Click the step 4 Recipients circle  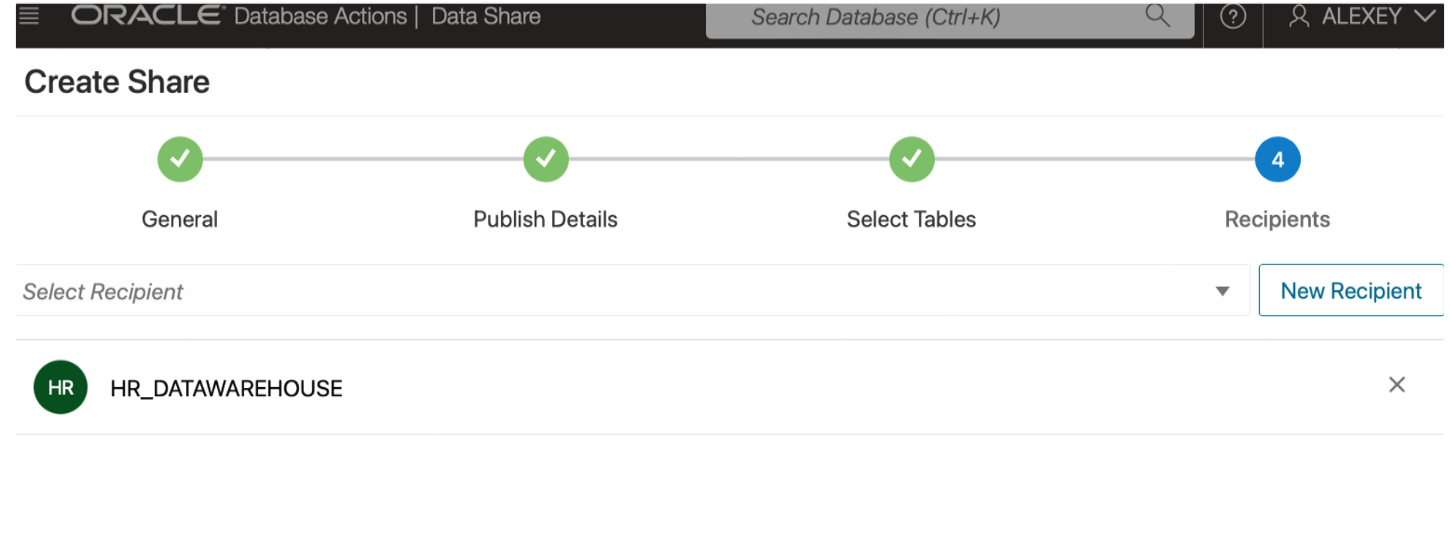coord(1277,159)
